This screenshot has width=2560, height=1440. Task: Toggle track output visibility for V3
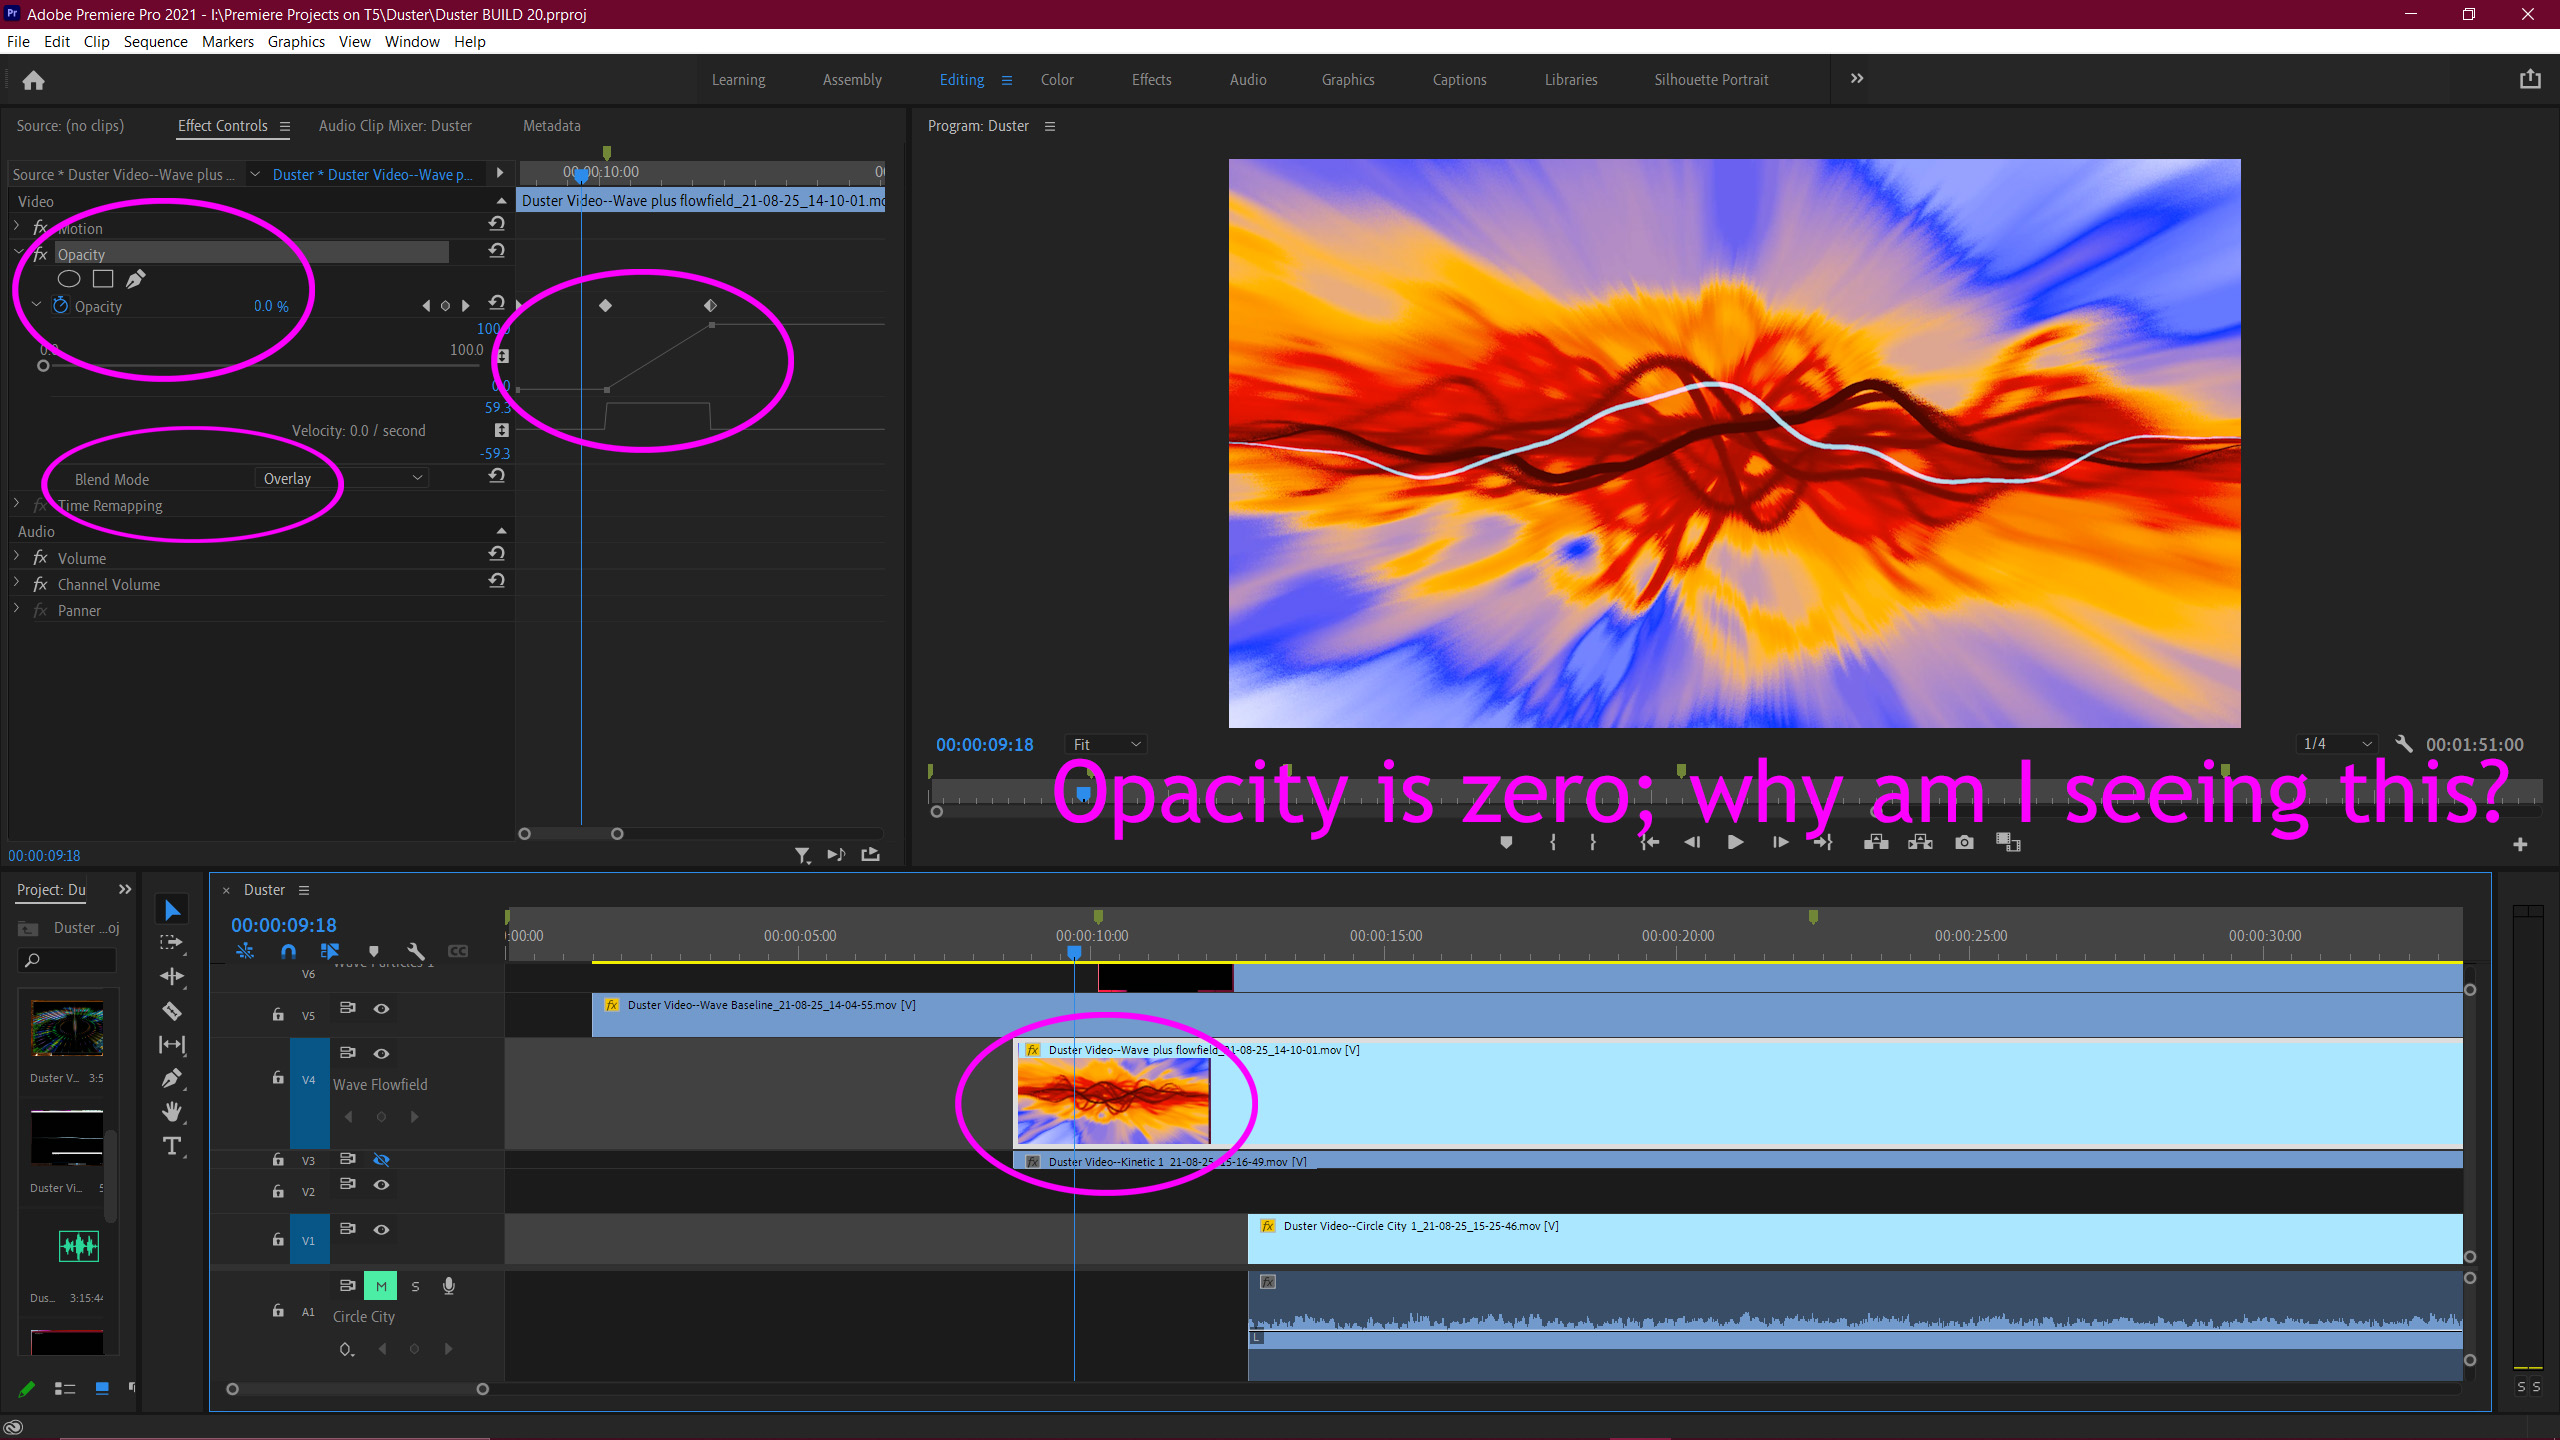pos(381,1159)
